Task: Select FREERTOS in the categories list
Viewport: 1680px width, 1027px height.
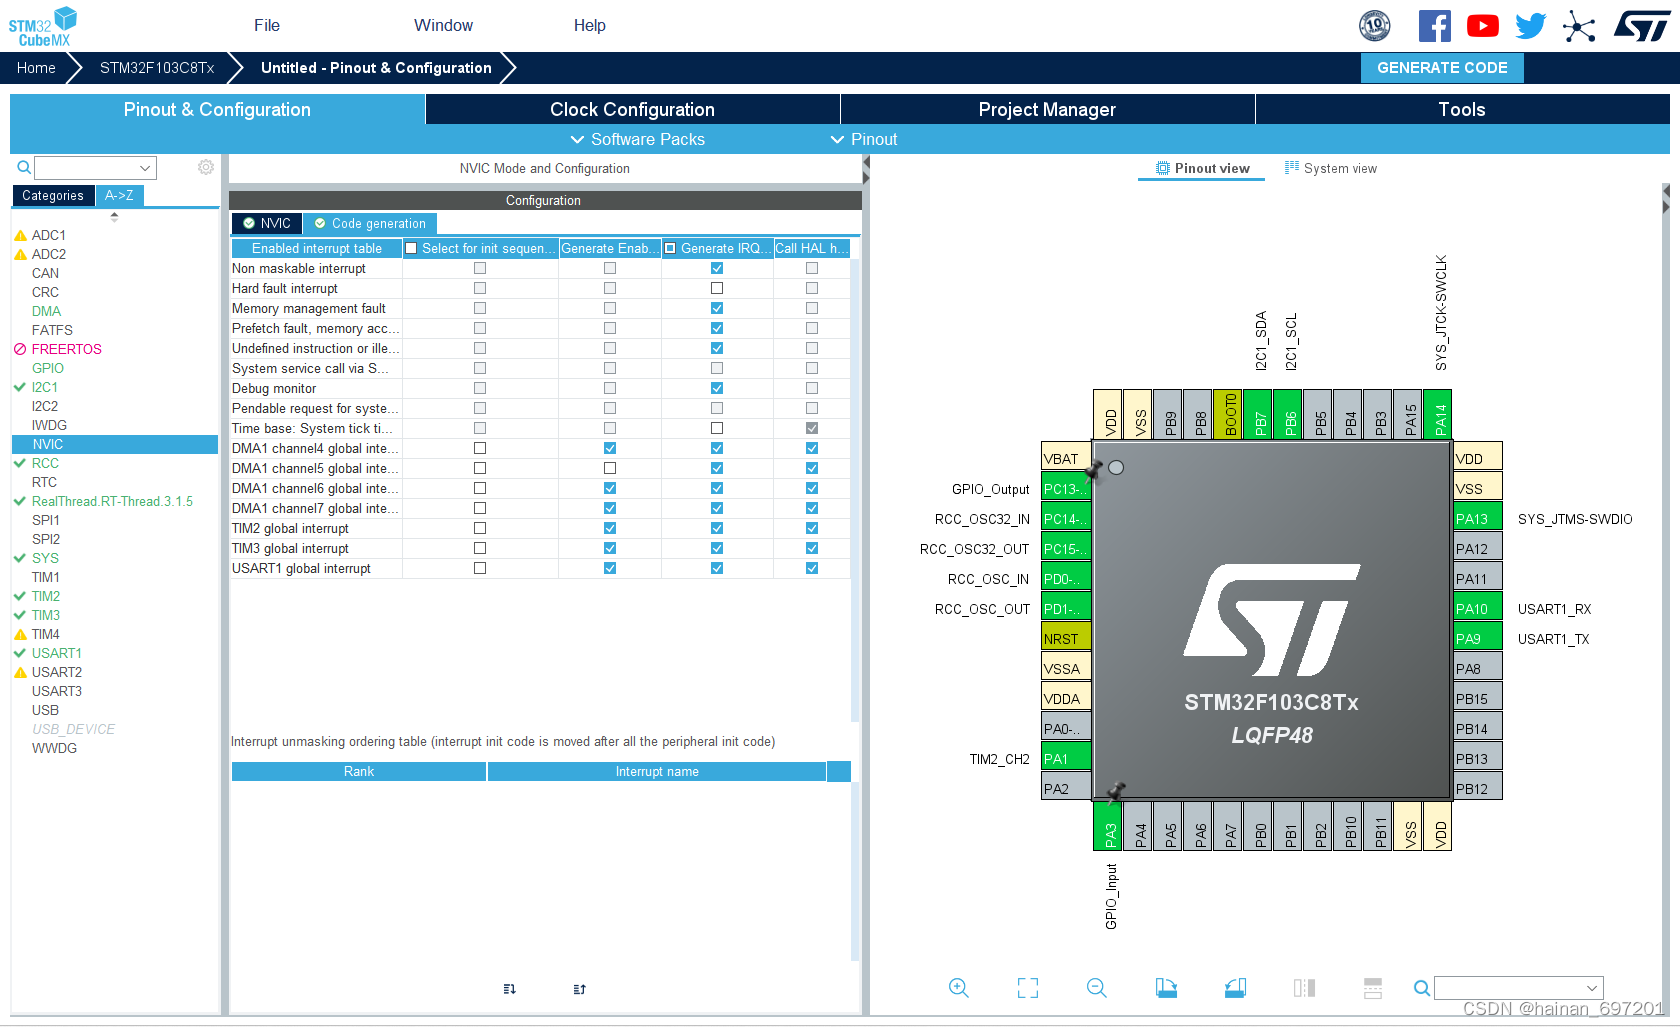Action: click(67, 349)
